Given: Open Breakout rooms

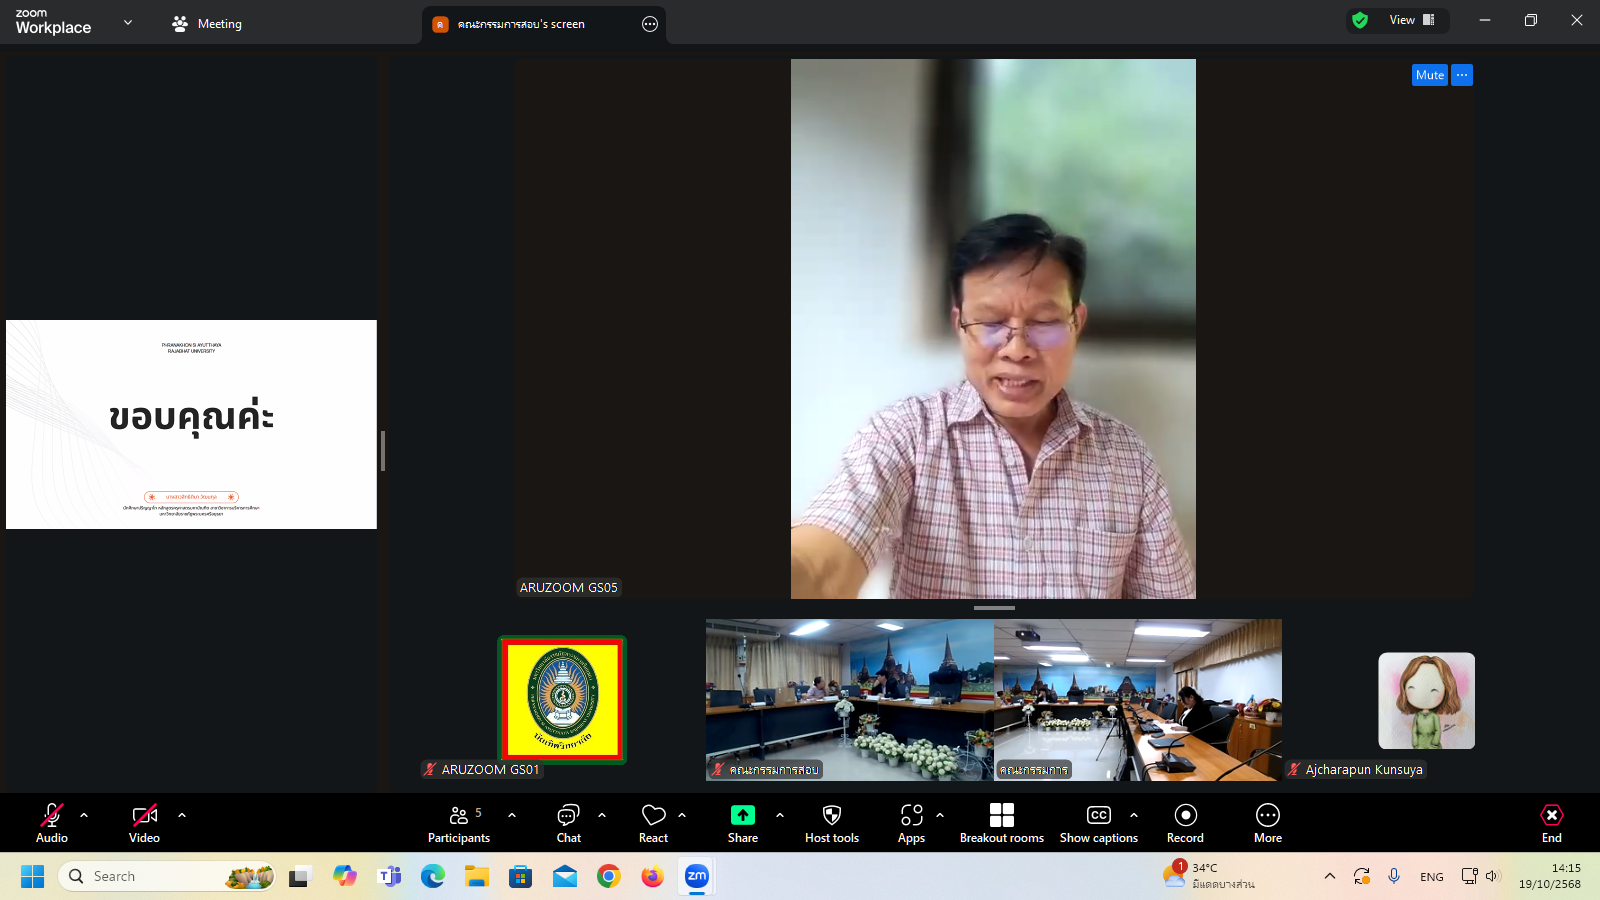Looking at the screenshot, I should [1001, 823].
